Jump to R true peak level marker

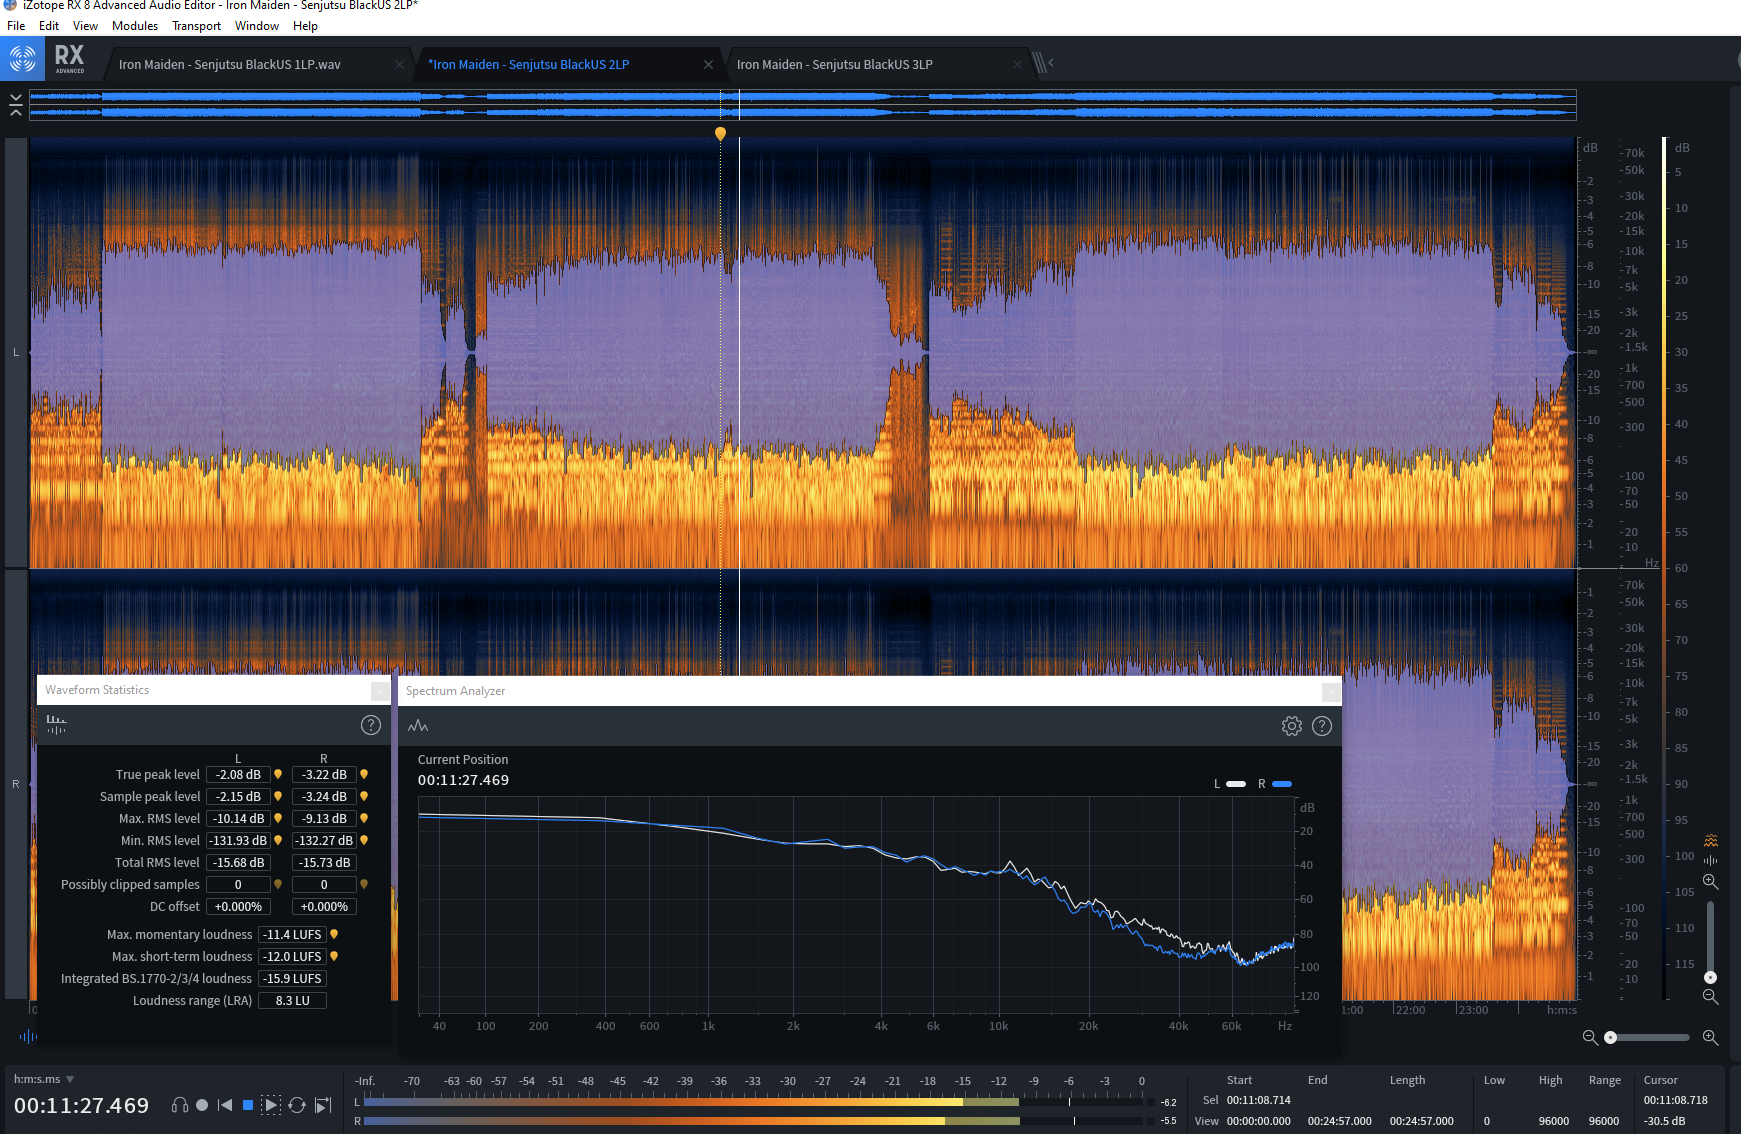[364, 774]
